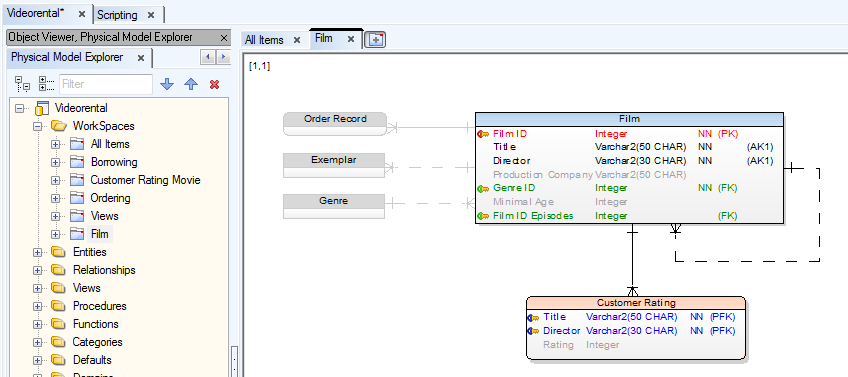Expand the Defaults folder
This screenshot has width=848, height=377.
click(x=37, y=360)
